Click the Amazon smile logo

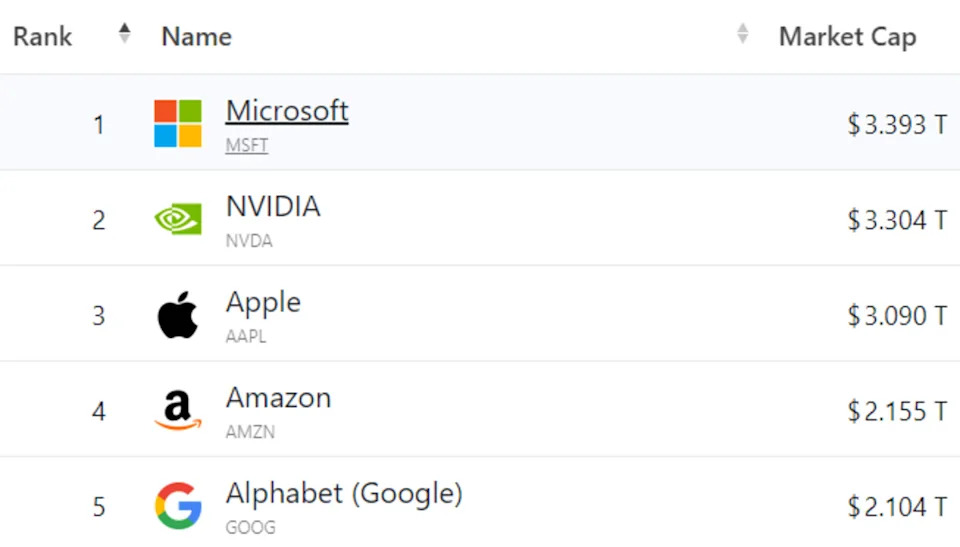[178, 410]
